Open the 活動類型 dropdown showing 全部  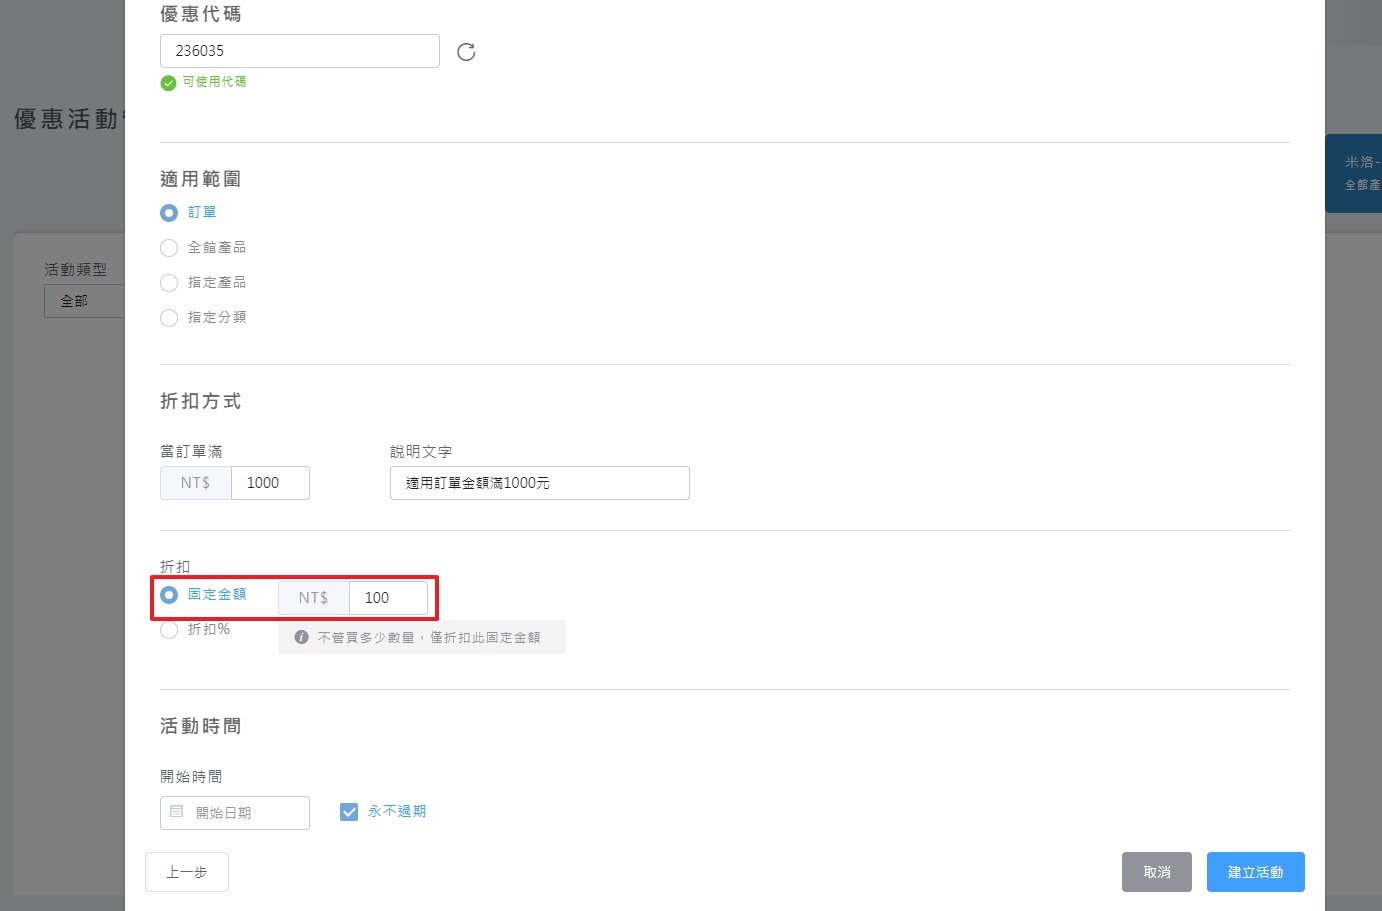pyautogui.click(x=84, y=301)
